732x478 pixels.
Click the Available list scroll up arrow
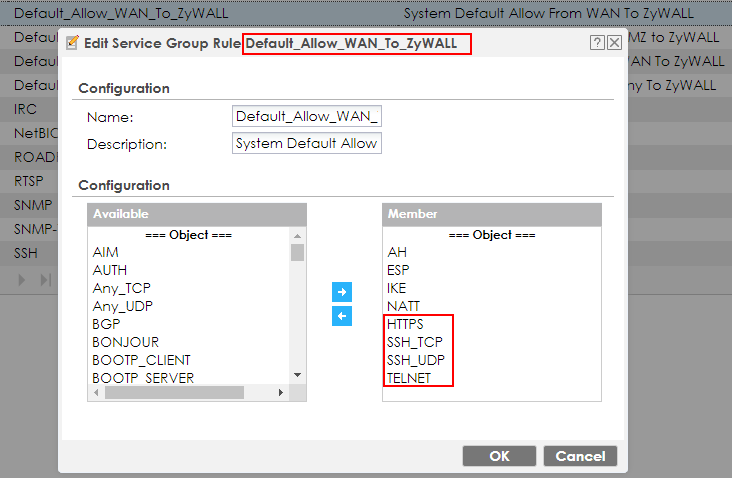pos(297,235)
